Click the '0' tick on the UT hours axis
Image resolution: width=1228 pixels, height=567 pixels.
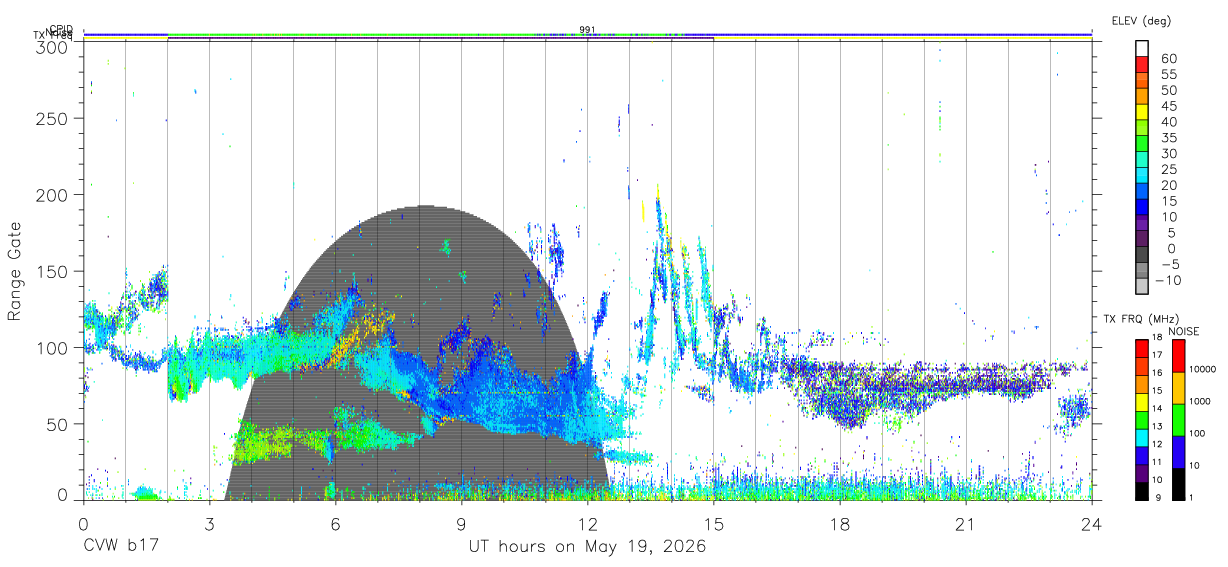(x=84, y=525)
